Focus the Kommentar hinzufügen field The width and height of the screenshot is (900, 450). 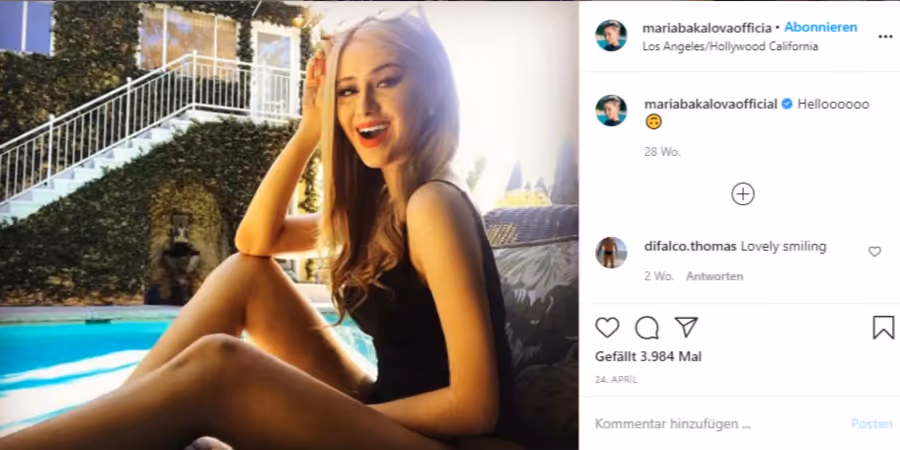pos(717,424)
